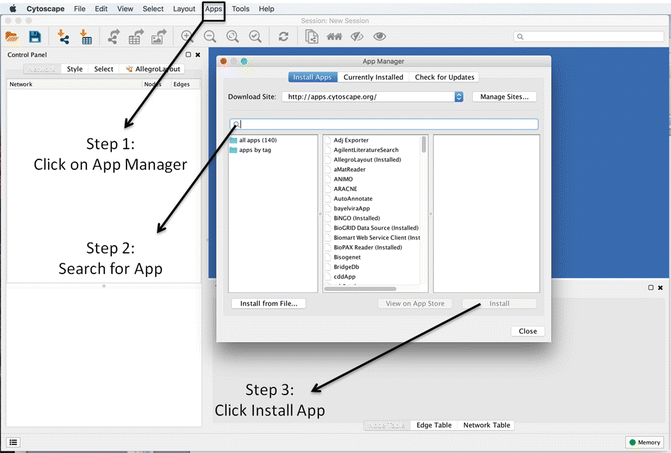Open the Select menu in menu bar

153,9
